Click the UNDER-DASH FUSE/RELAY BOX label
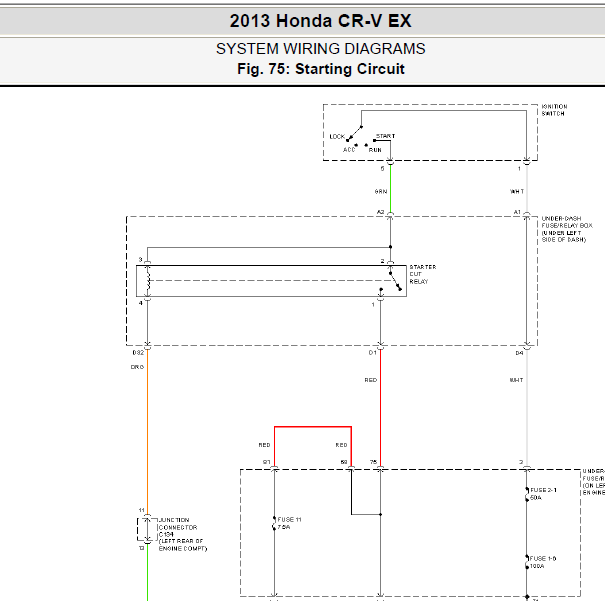Viewport: 605px width, 601px height. [567, 229]
